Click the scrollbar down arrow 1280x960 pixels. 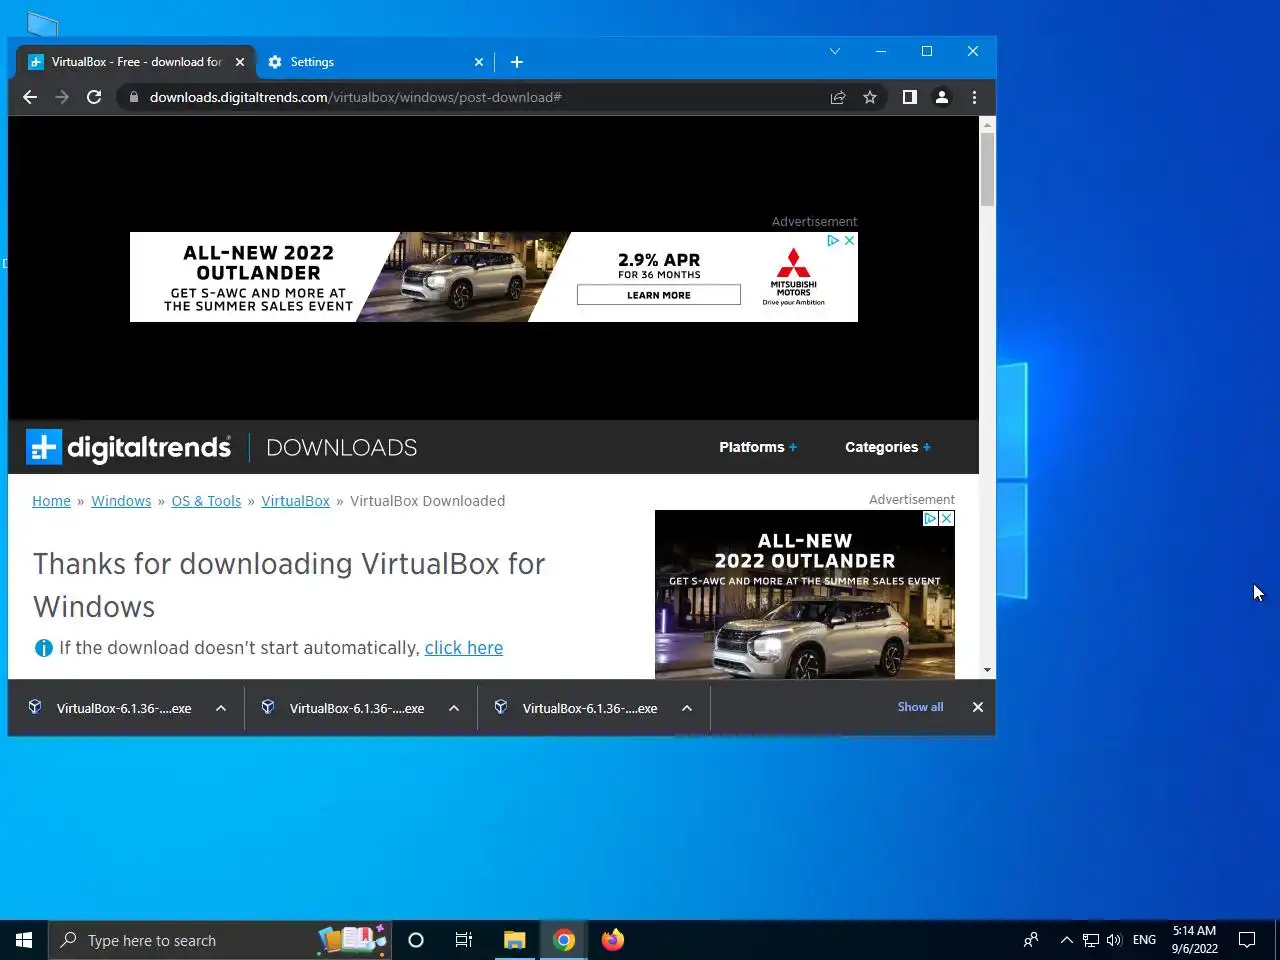click(x=988, y=670)
